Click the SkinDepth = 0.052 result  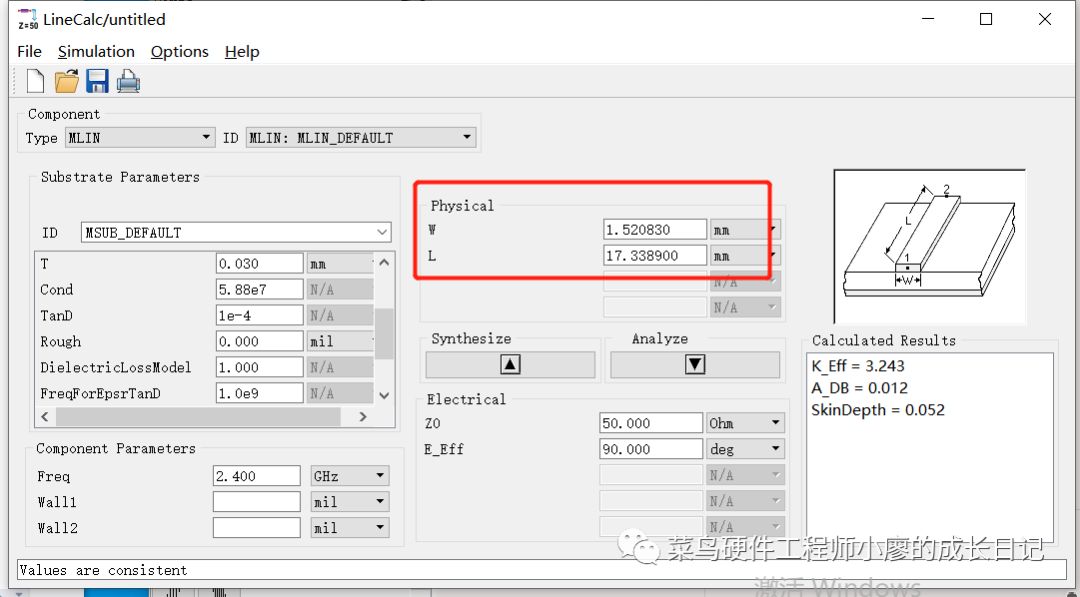[x=878, y=410]
